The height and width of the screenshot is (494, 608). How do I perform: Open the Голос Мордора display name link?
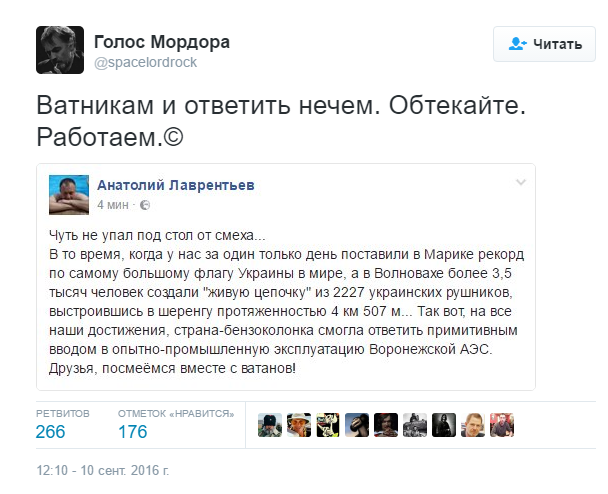coord(161,42)
